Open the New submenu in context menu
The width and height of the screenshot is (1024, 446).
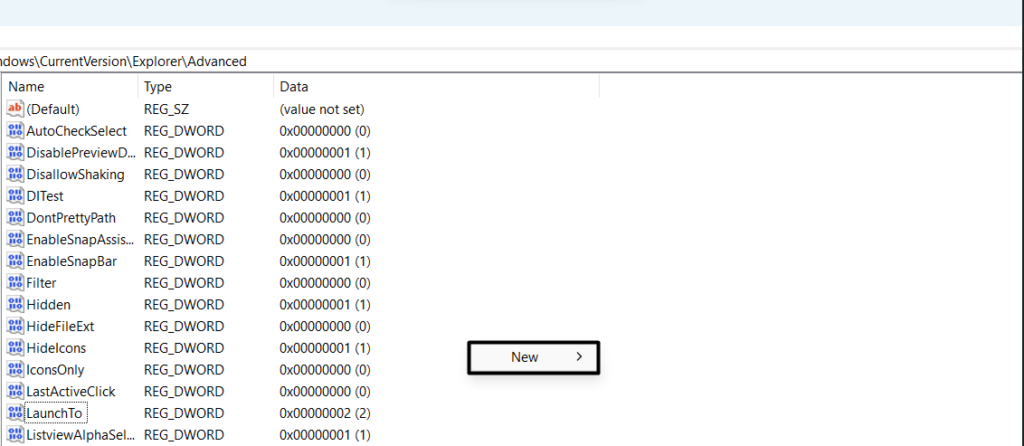pos(525,357)
